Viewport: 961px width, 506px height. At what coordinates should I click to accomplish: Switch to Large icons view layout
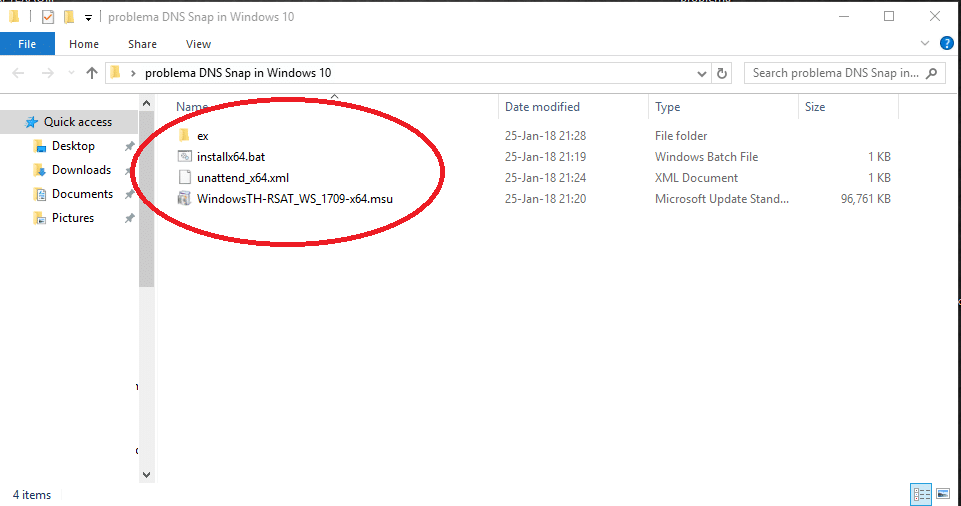pyautogui.click(x=943, y=494)
